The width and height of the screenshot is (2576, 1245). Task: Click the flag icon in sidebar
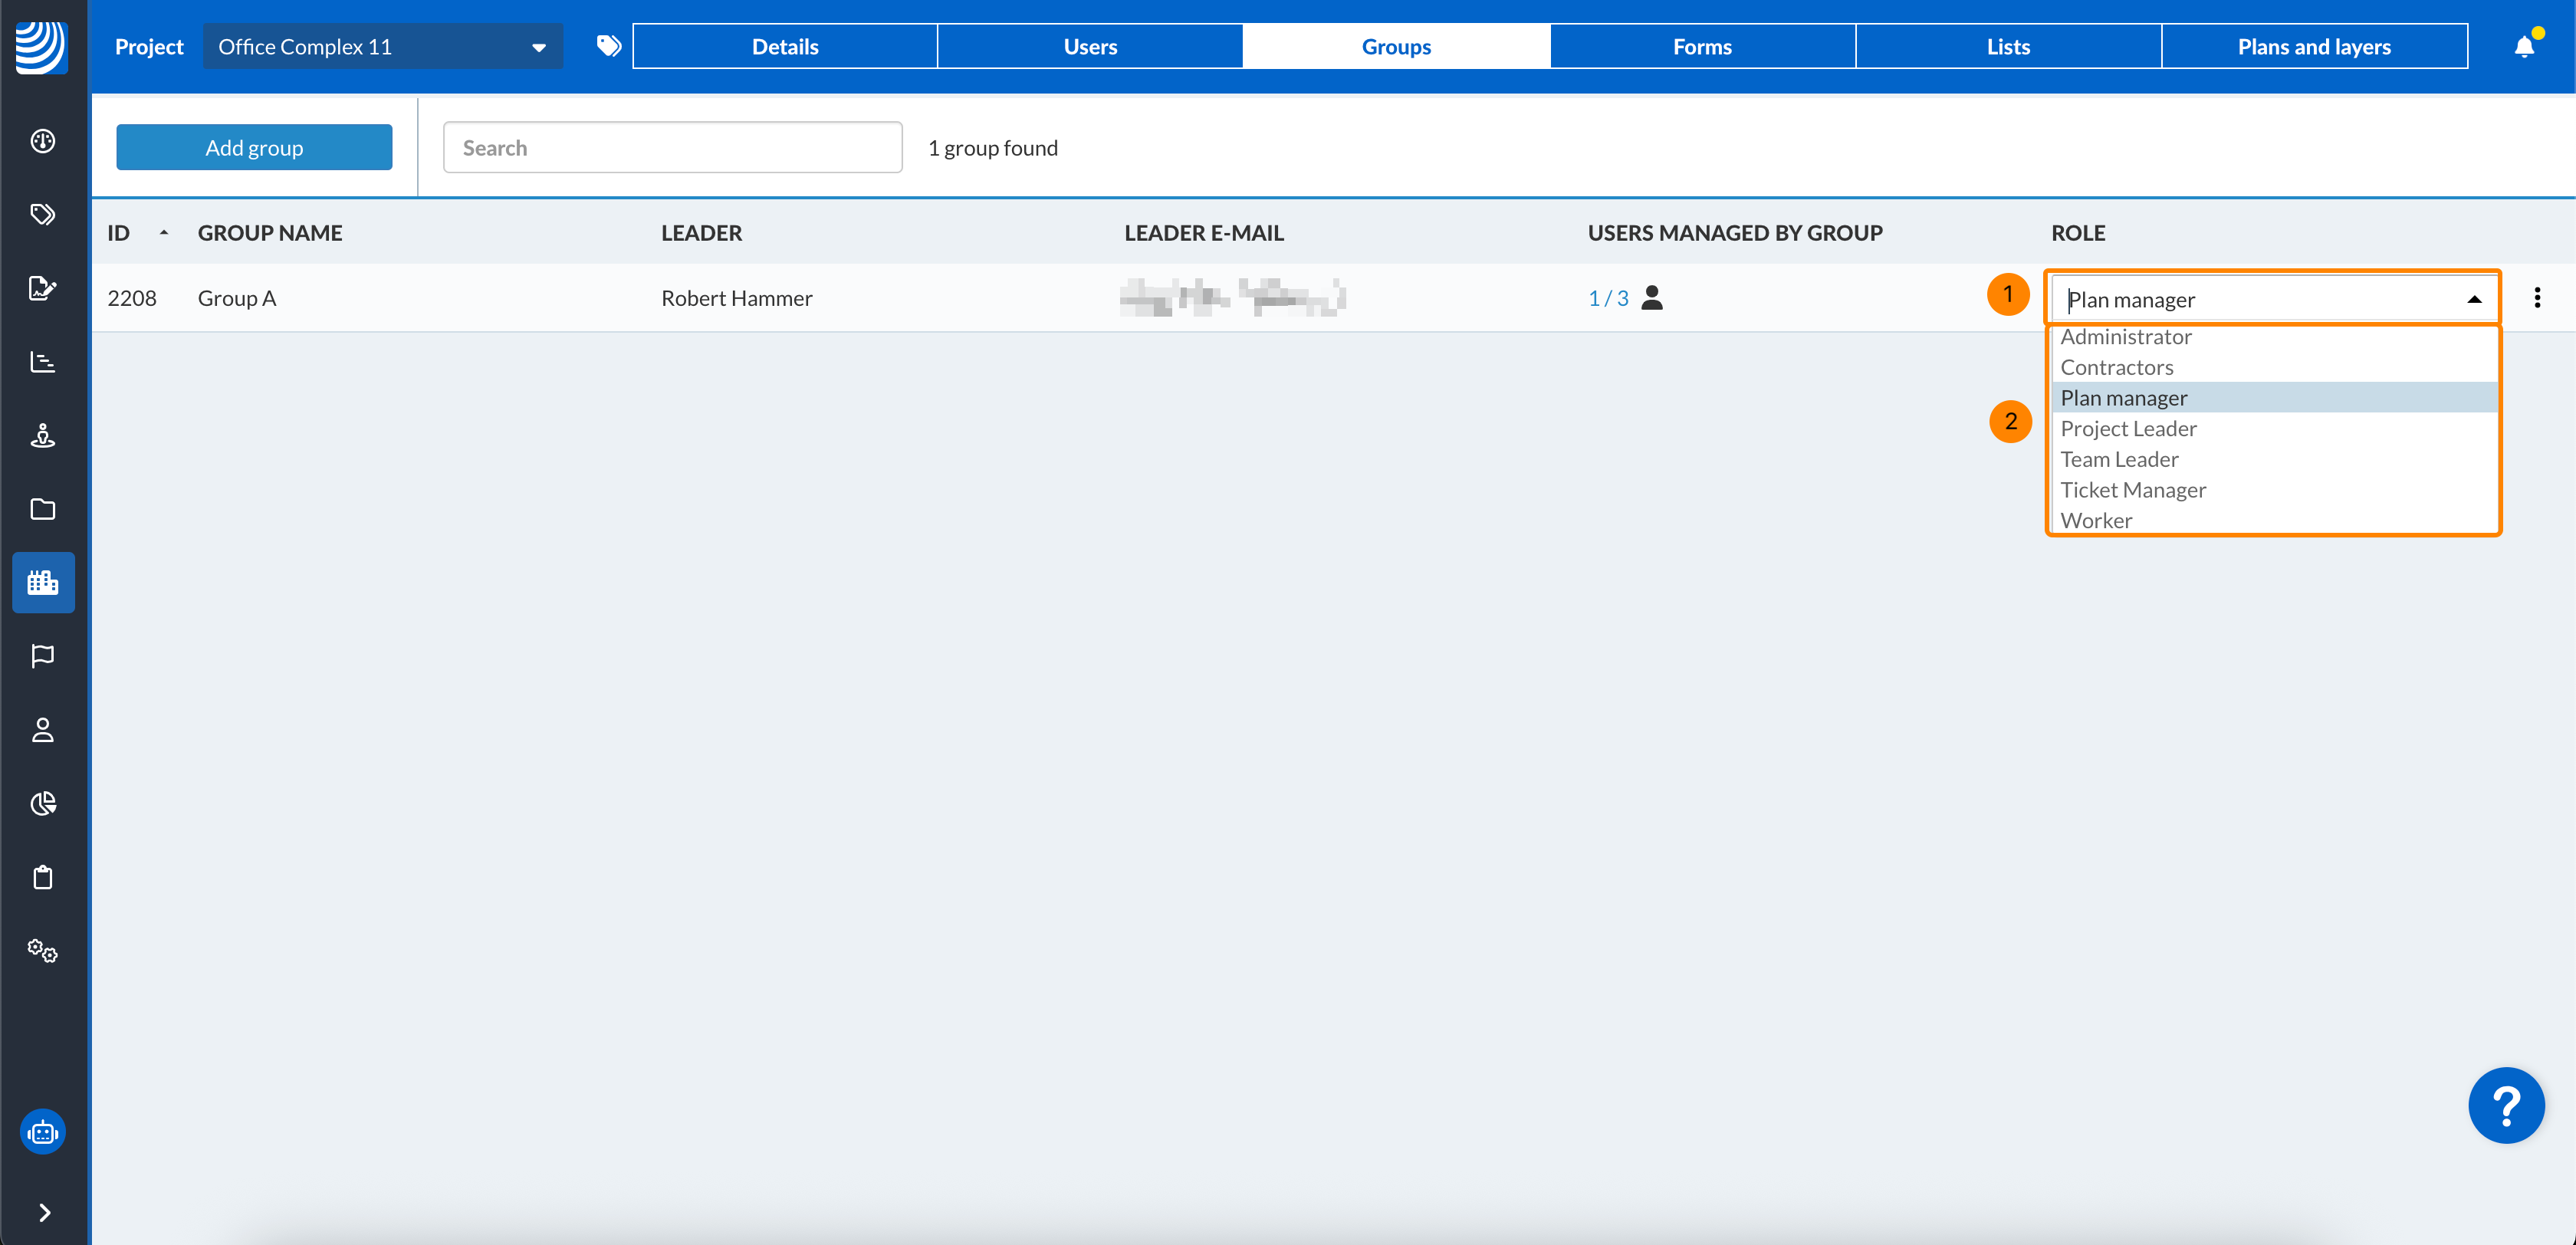click(x=42, y=656)
